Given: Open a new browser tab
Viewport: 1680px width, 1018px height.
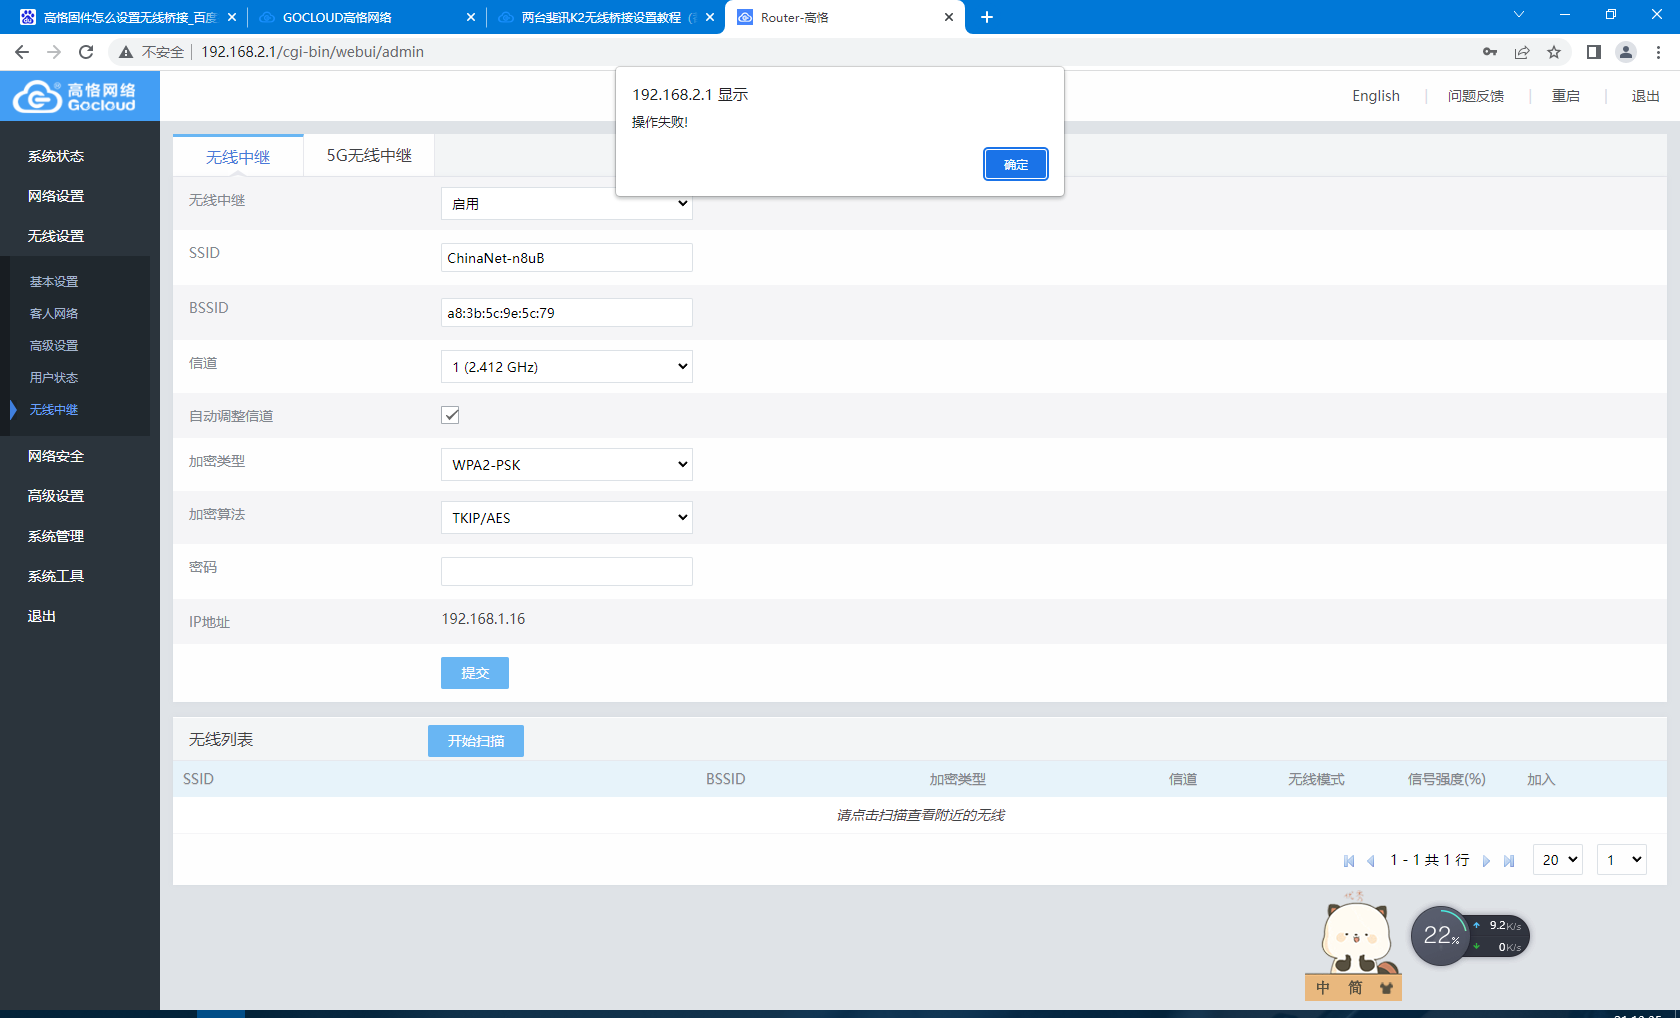Looking at the screenshot, I should [x=987, y=17].
